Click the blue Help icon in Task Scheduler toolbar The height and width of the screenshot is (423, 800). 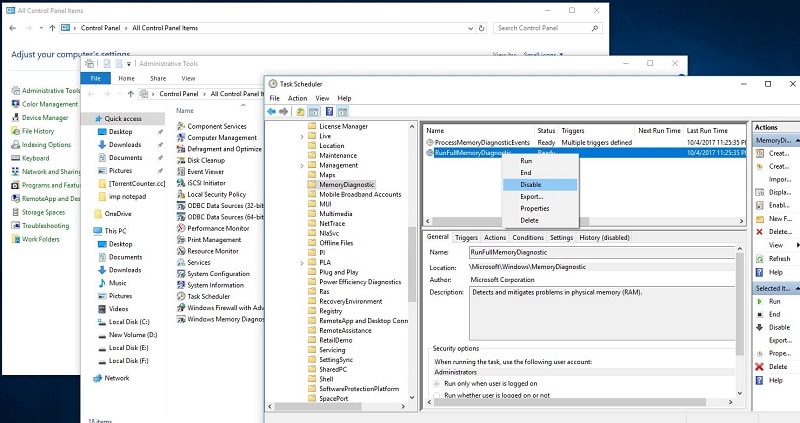pos(329,111)
